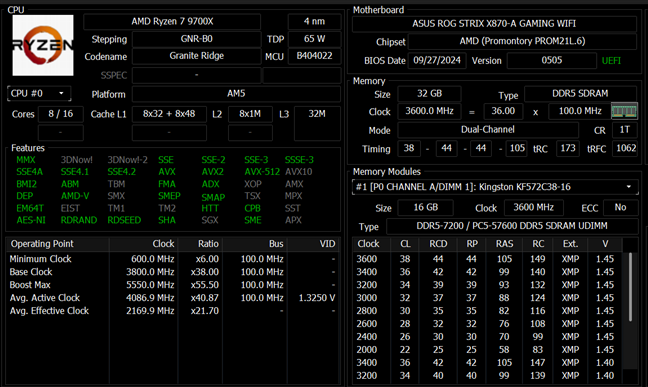Expand the memory module selection dropdown
The image size is (648, 387).
coord(495,187)
